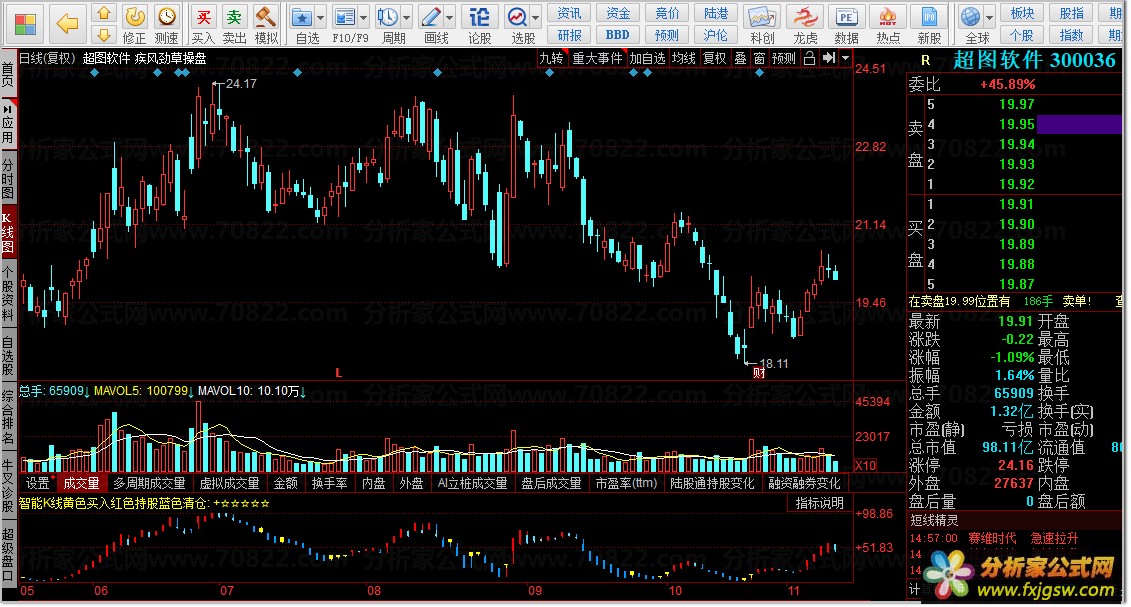
Task: Click the 选股 stock screener icon
Action: tap(517, 17)
